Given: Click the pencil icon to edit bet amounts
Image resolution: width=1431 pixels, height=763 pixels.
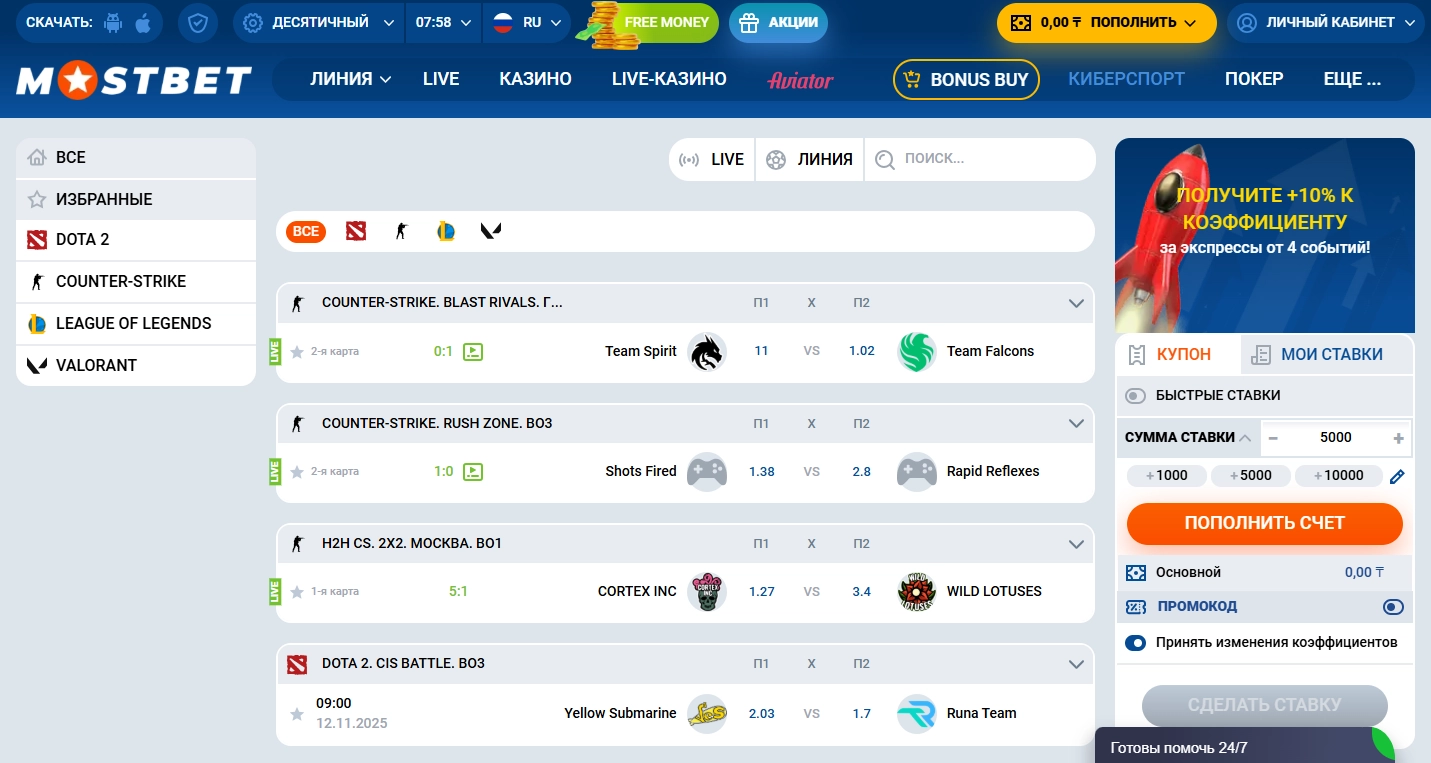Looking at the screenshot, I should tap(1397, 476).
